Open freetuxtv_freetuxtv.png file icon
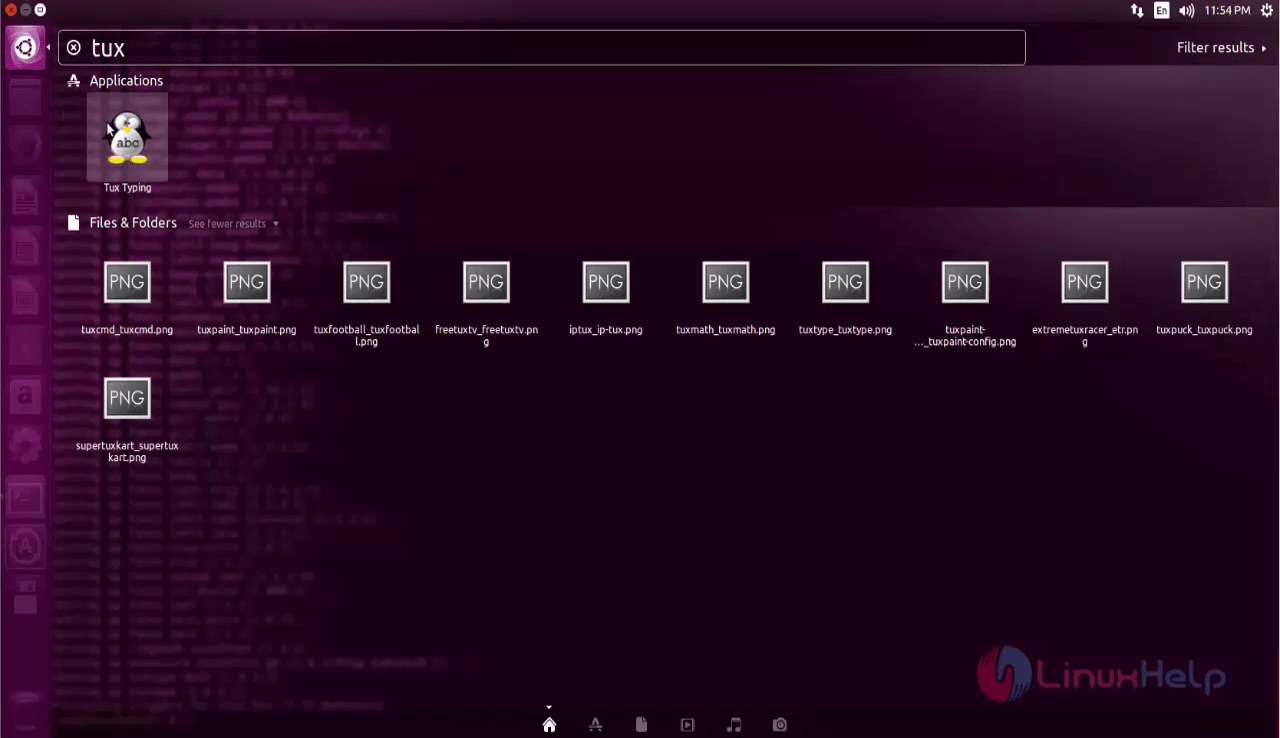 click(486, 282)
